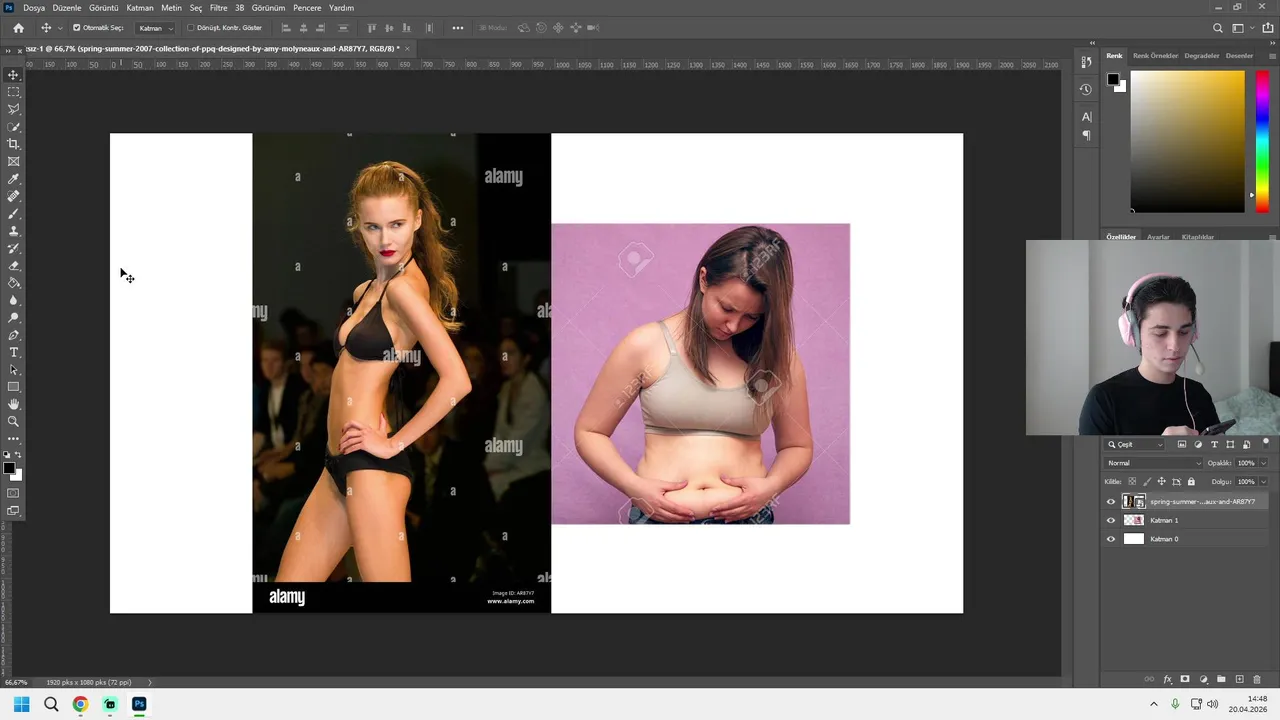Toggle lock image pixels brush icon
The width and height of the screenshot is (1280, 720).
[1147, 481]
